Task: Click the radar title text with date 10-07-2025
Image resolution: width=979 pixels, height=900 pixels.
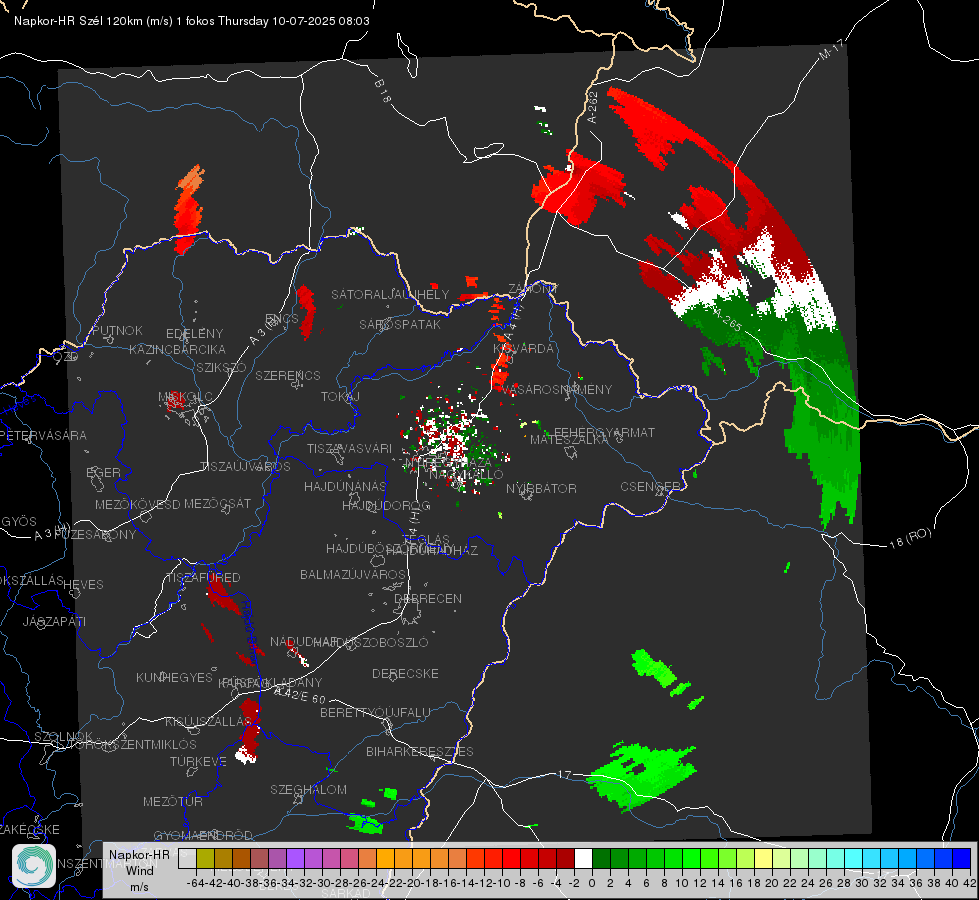Action: point(192,21)
